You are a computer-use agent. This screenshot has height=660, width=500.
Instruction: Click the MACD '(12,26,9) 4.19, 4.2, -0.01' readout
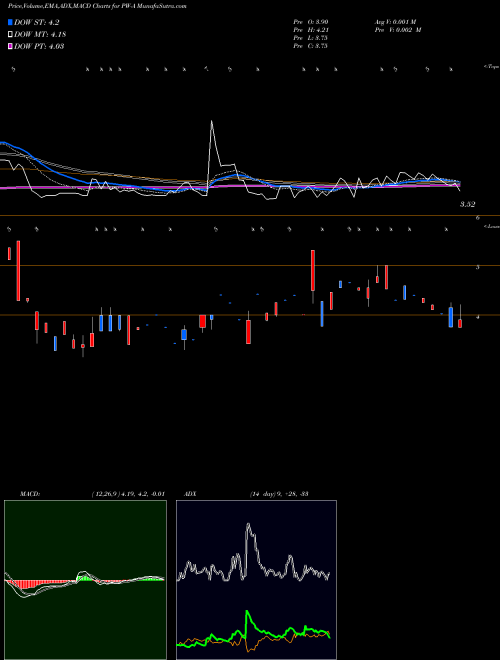[x=128, y=494]
